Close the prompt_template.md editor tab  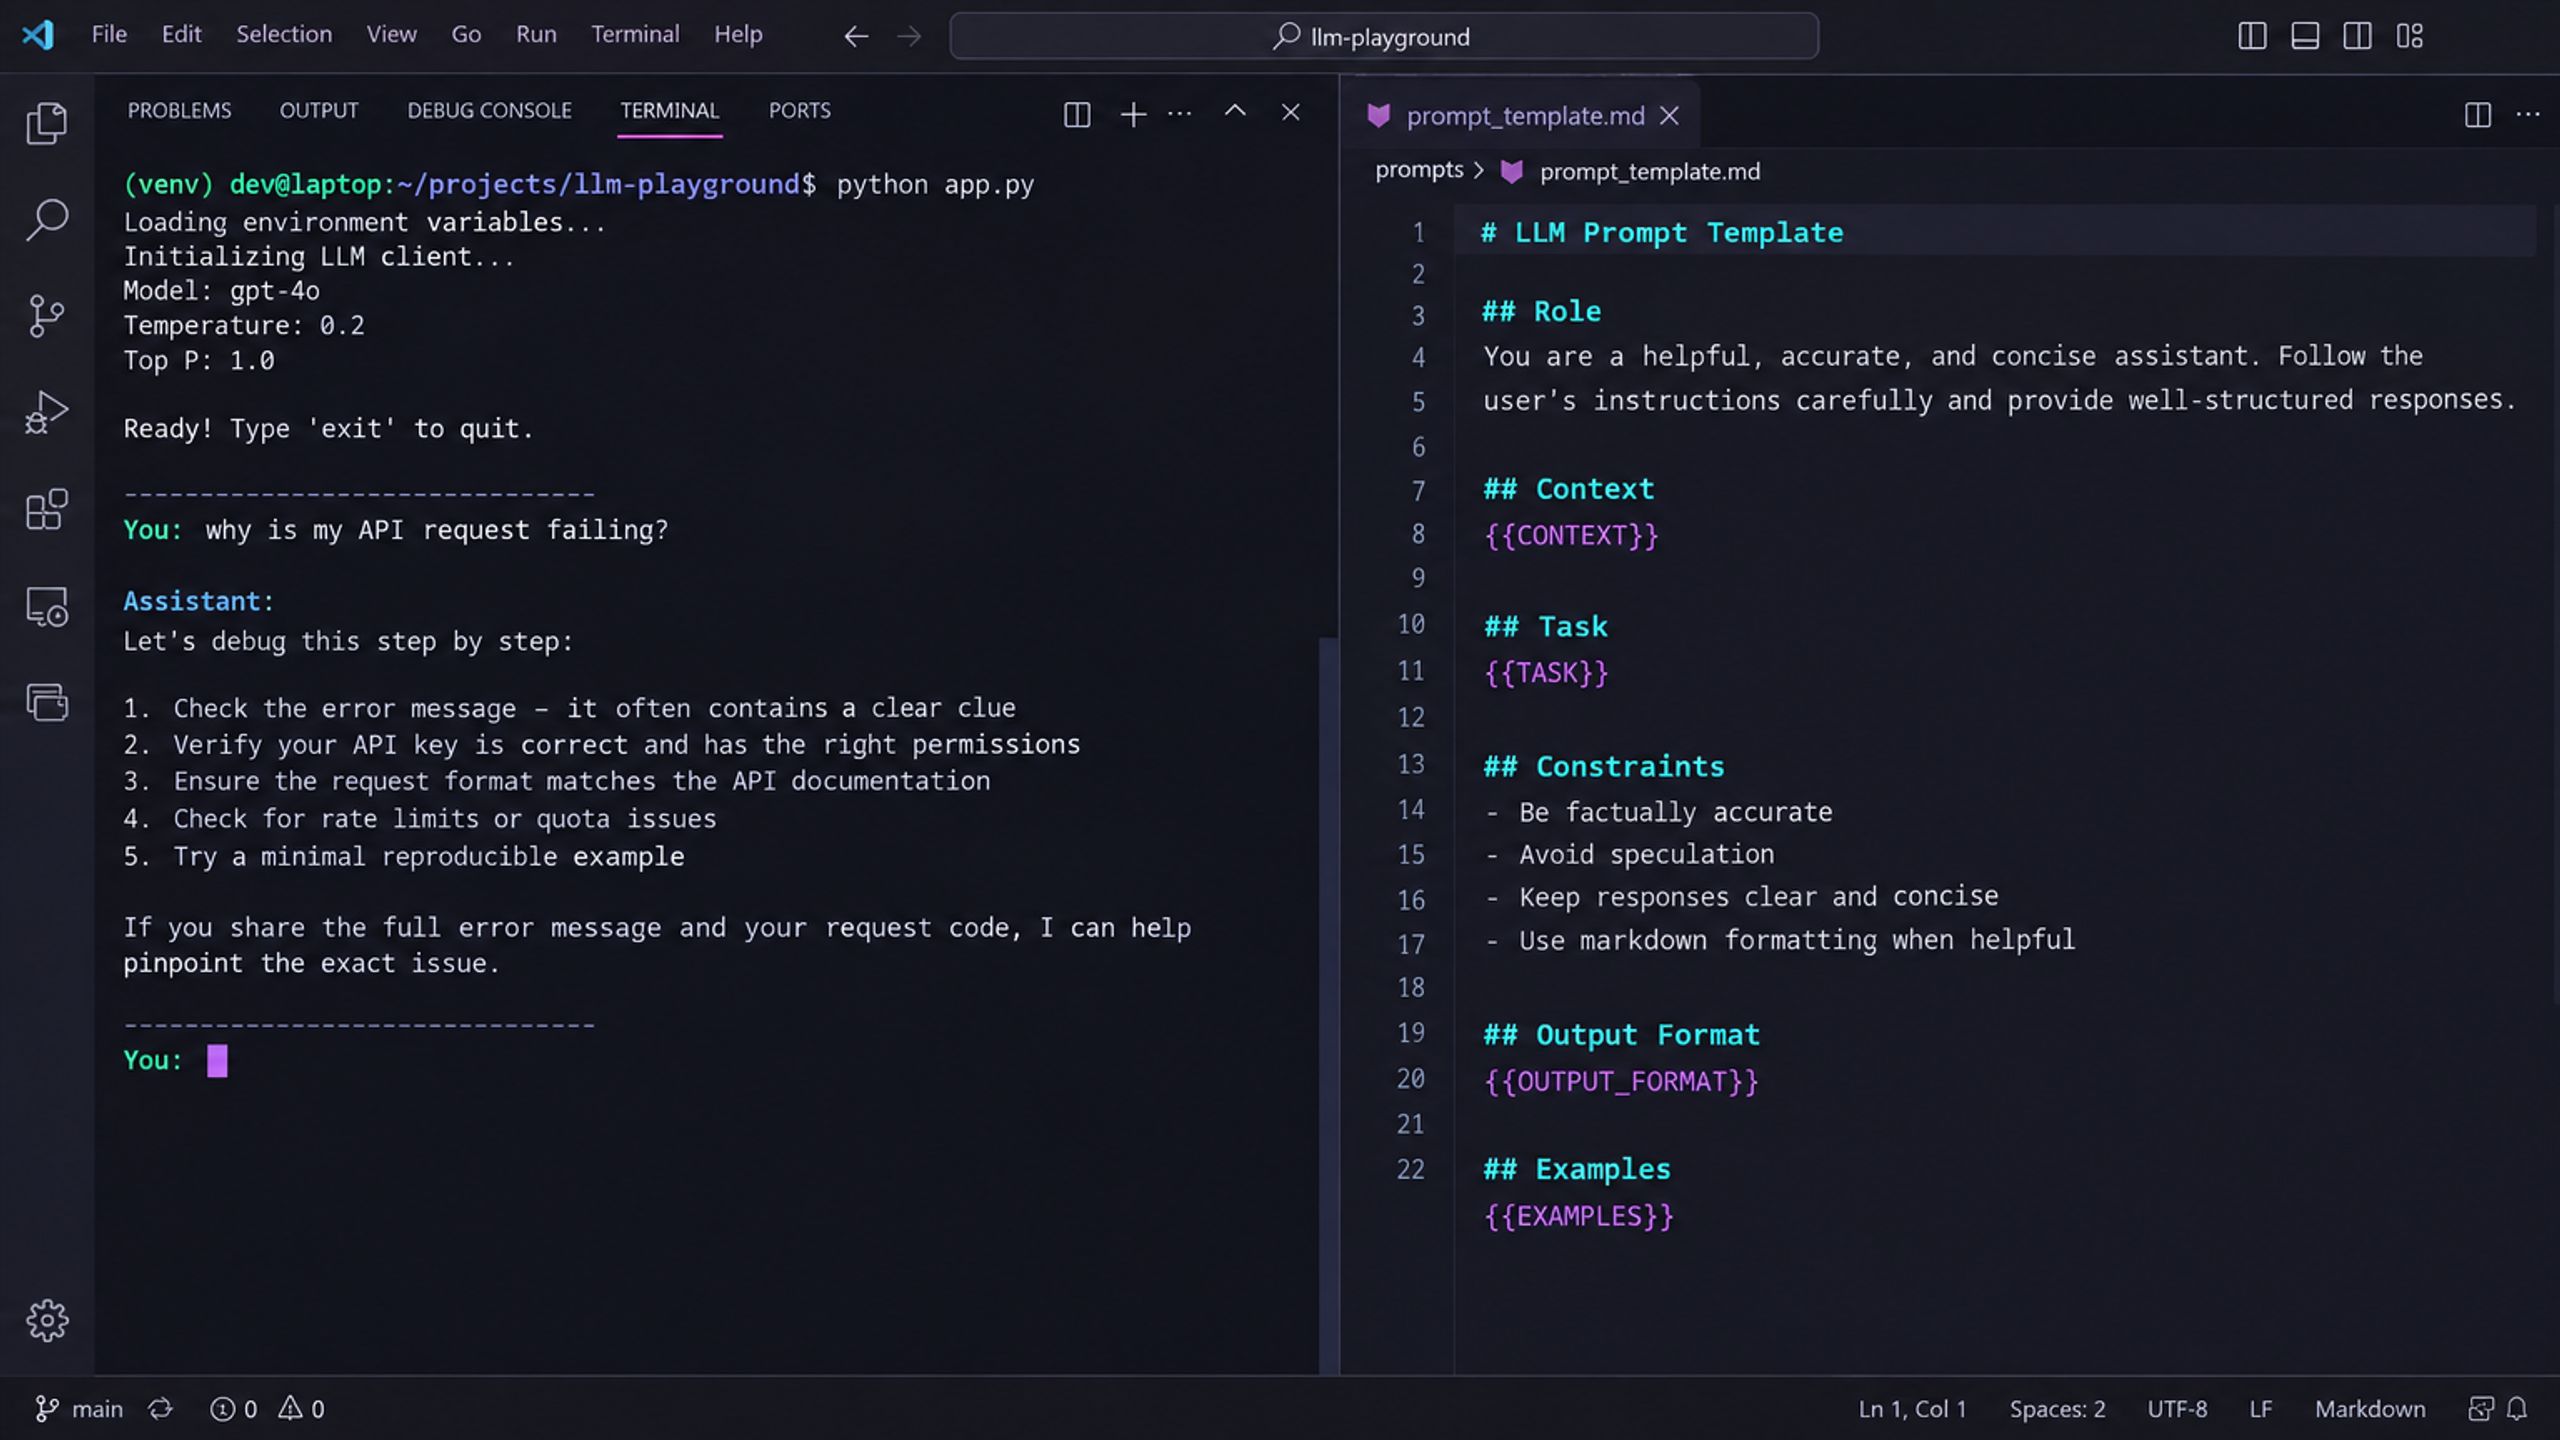click(1669, 116)
